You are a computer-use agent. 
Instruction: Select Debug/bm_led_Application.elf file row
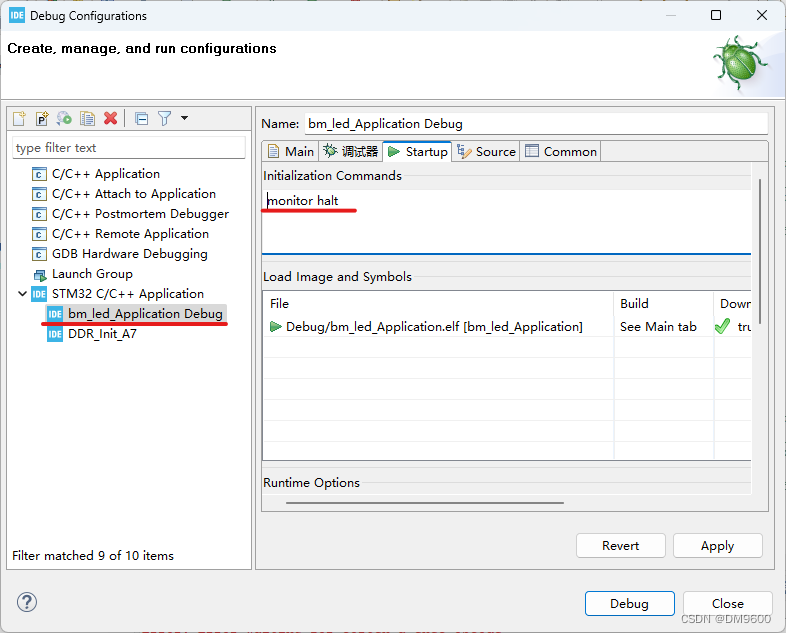(434, 327)
